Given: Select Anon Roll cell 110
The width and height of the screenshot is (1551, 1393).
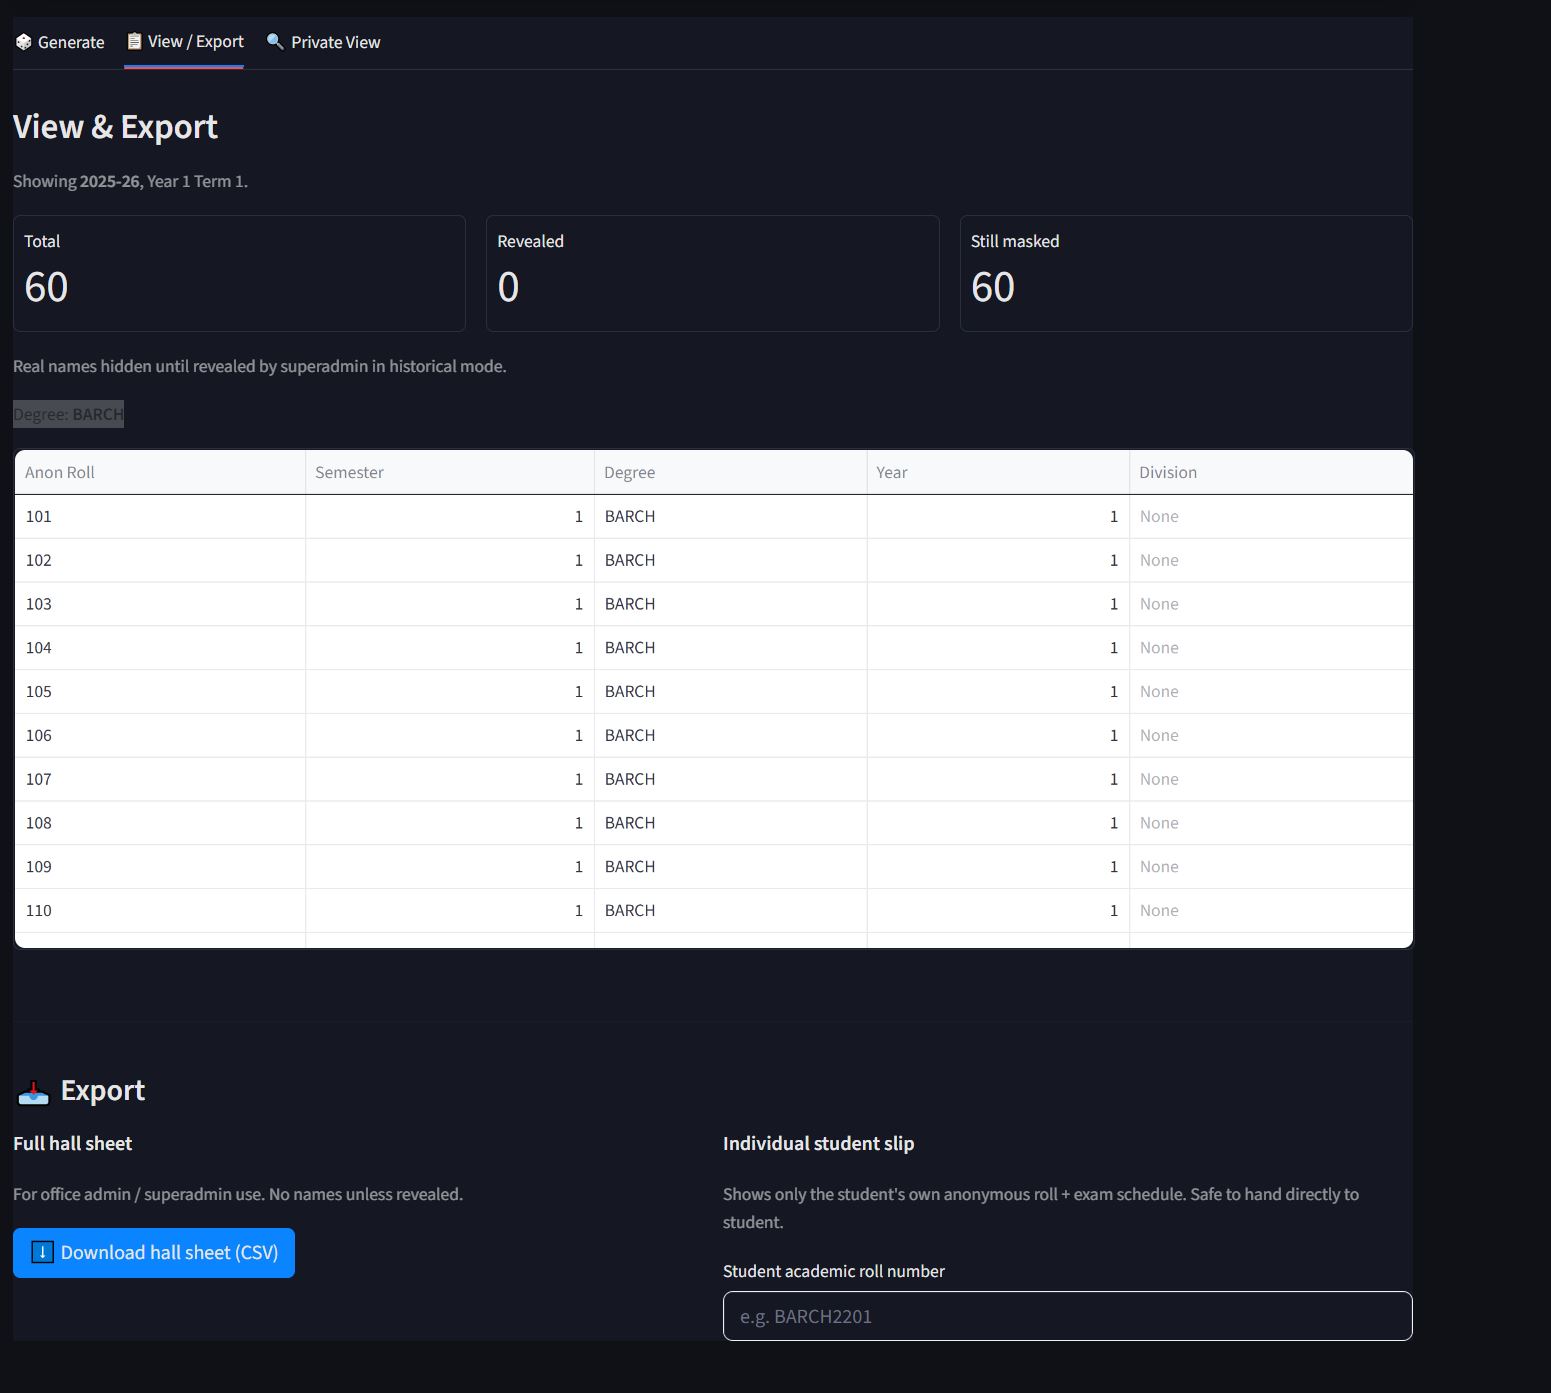Looking at the screenshot, I should (x=160, y=911).
